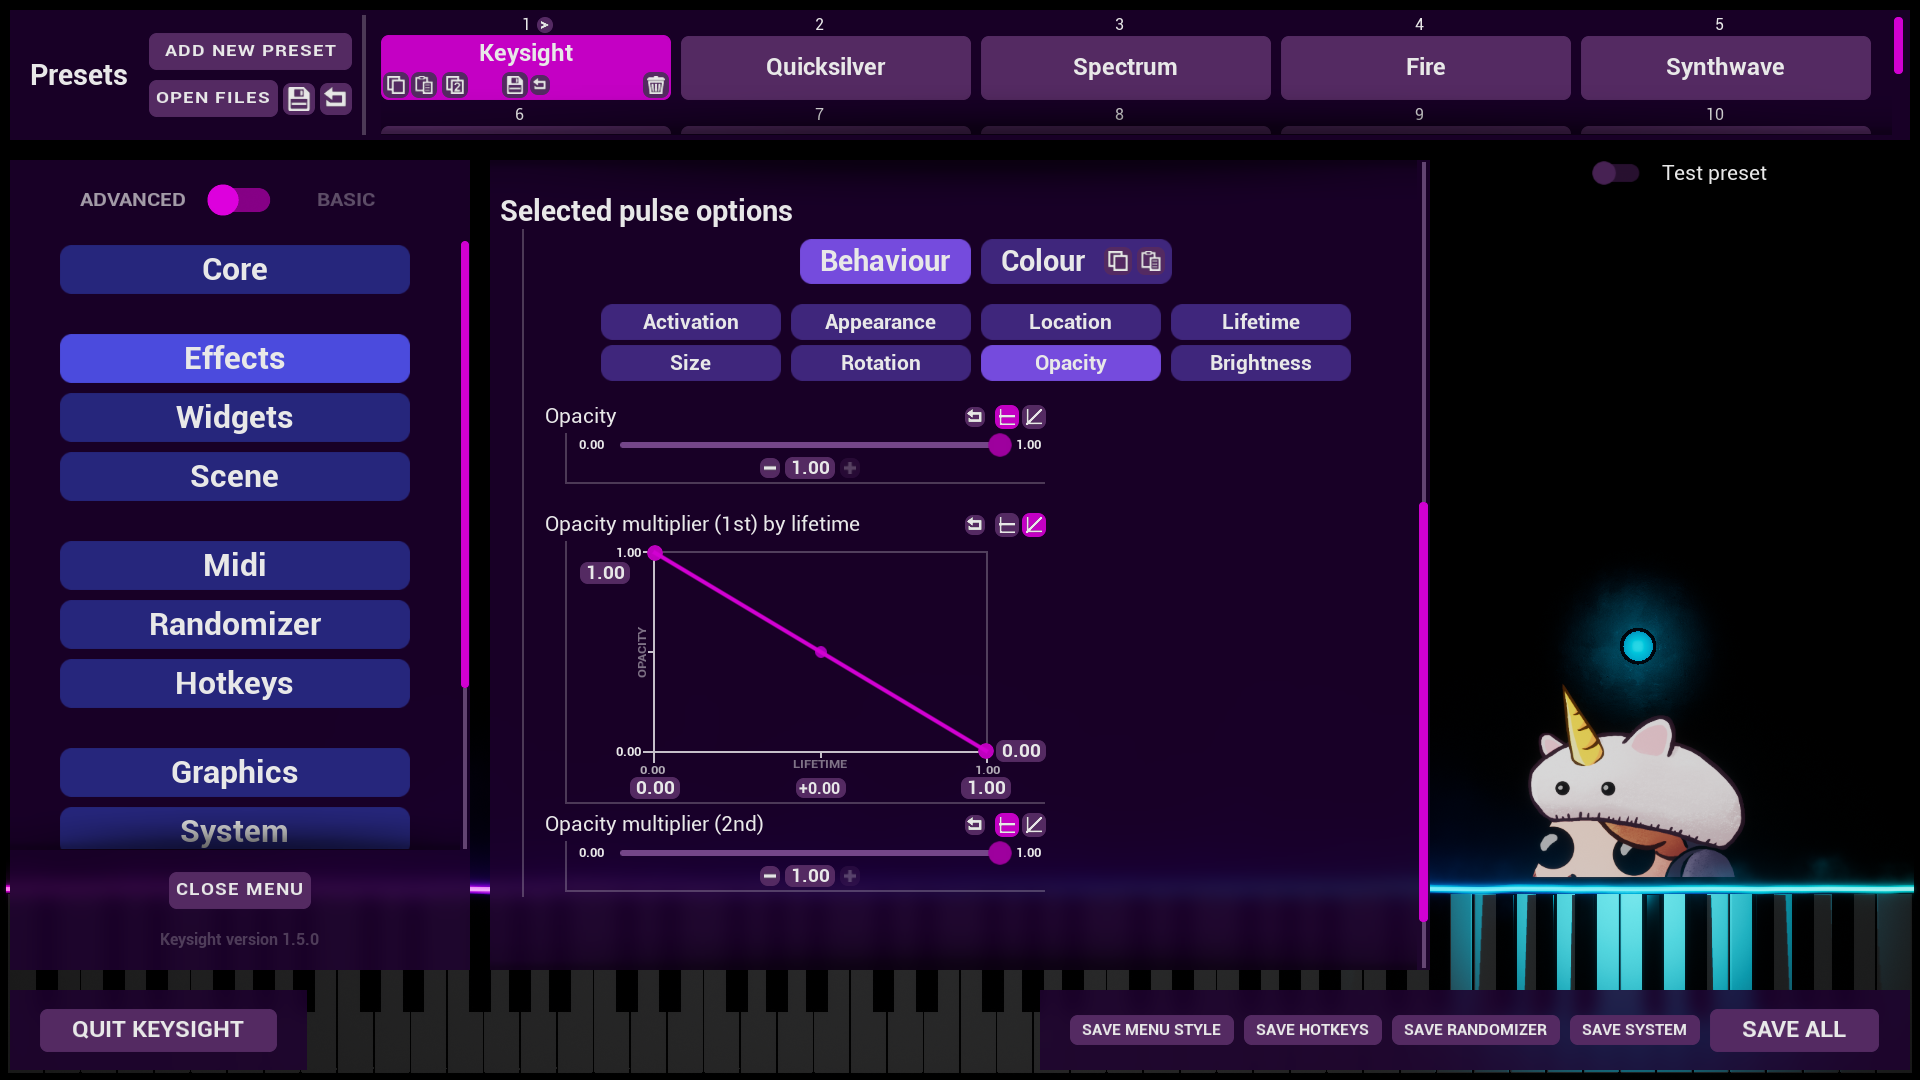Click the copy icon on Keysight preset
Image resolution: width=1920 pixels, height=1080 pixels.
click(x=396, y=85)
